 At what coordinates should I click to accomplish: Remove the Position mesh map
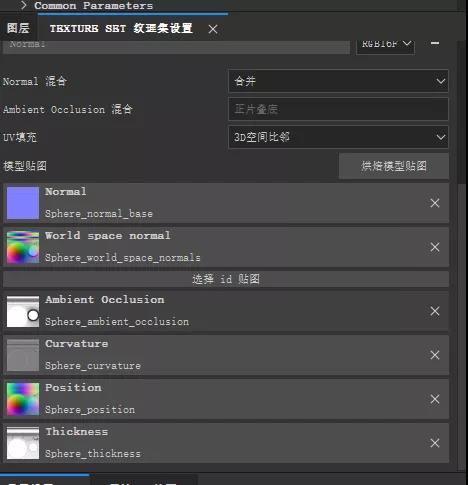(x=435, y=399)
